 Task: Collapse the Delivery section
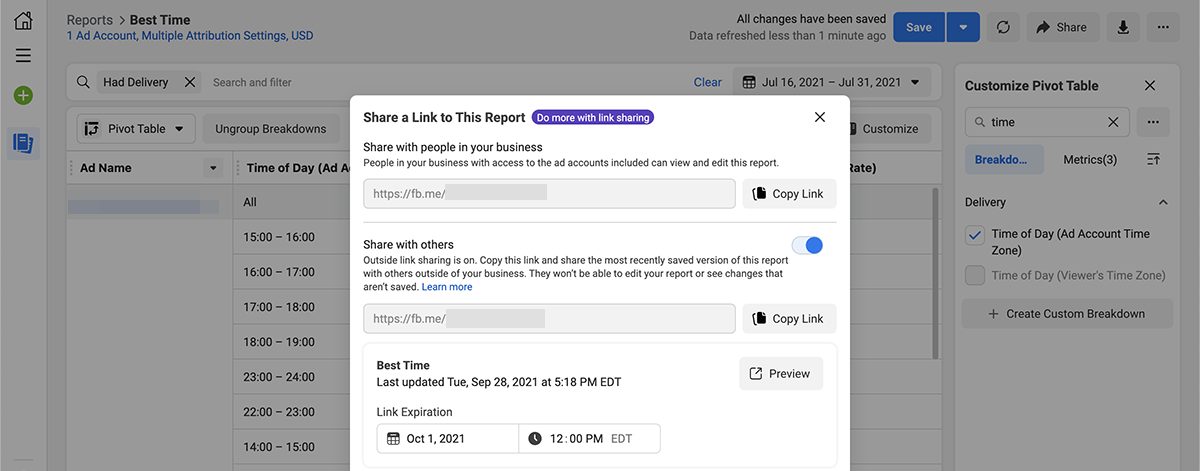click(1162, 202)
